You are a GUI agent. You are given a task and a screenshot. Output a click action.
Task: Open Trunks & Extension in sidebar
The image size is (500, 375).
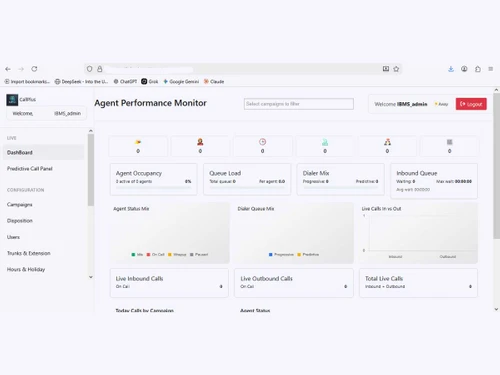pos(29,253)
